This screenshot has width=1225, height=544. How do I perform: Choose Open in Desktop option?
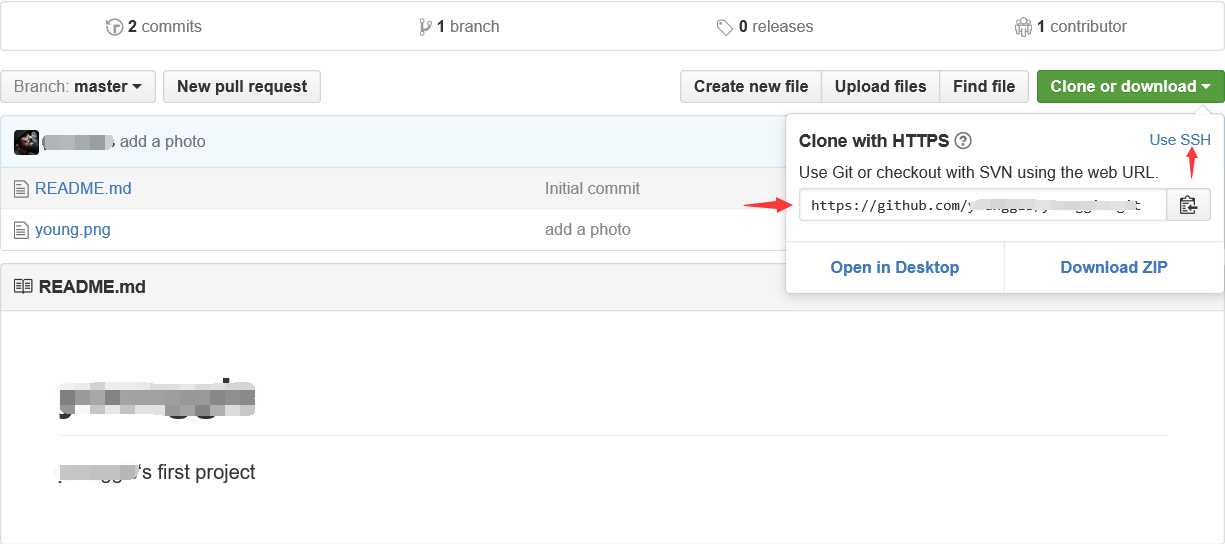[895, 267]
